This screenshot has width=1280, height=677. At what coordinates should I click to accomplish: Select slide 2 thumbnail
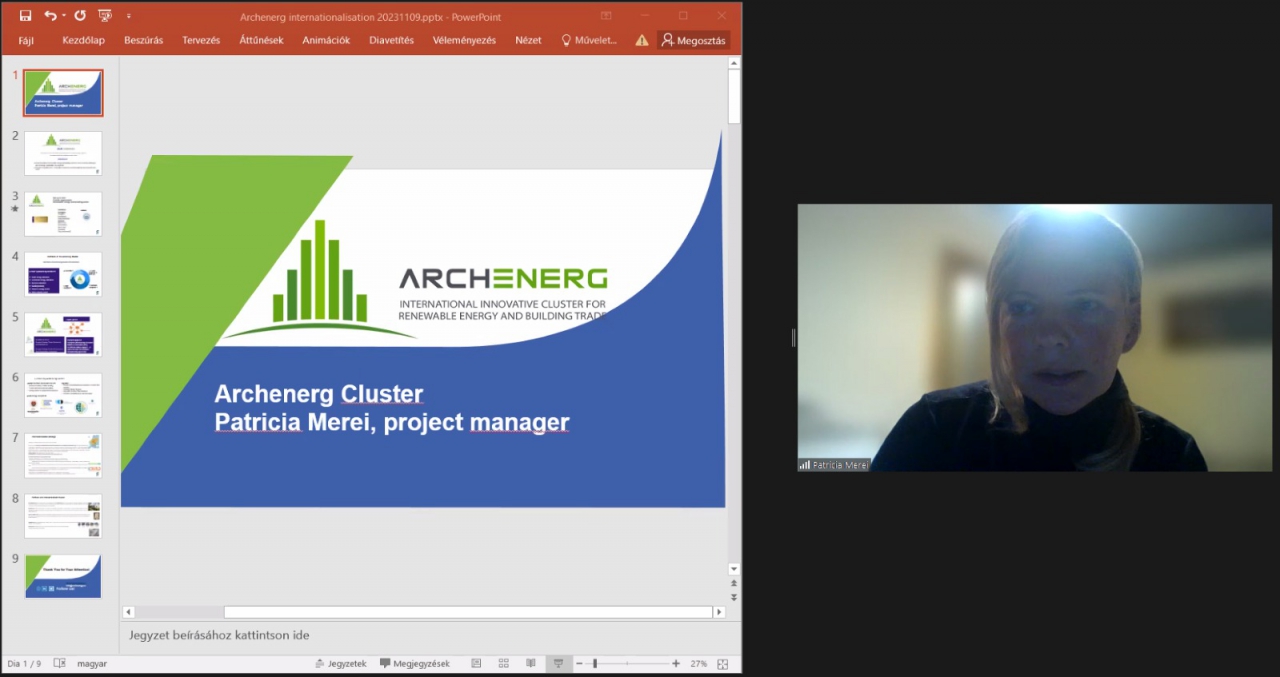63,153
